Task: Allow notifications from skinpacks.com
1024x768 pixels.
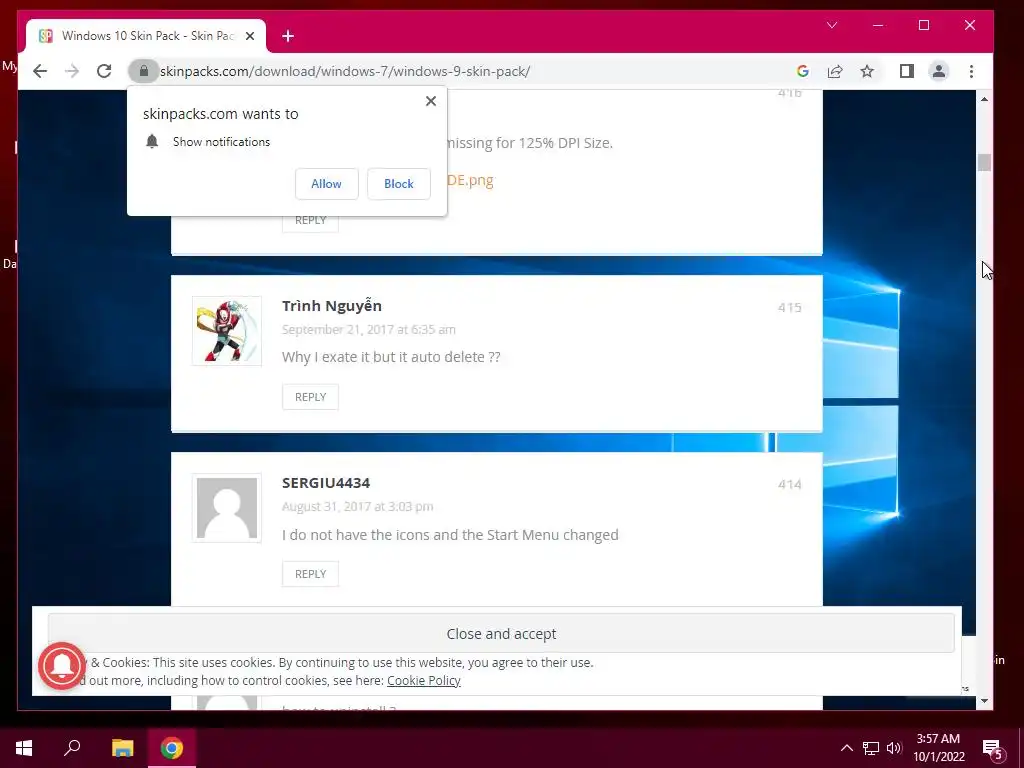Action: click(x=327, y=184)
